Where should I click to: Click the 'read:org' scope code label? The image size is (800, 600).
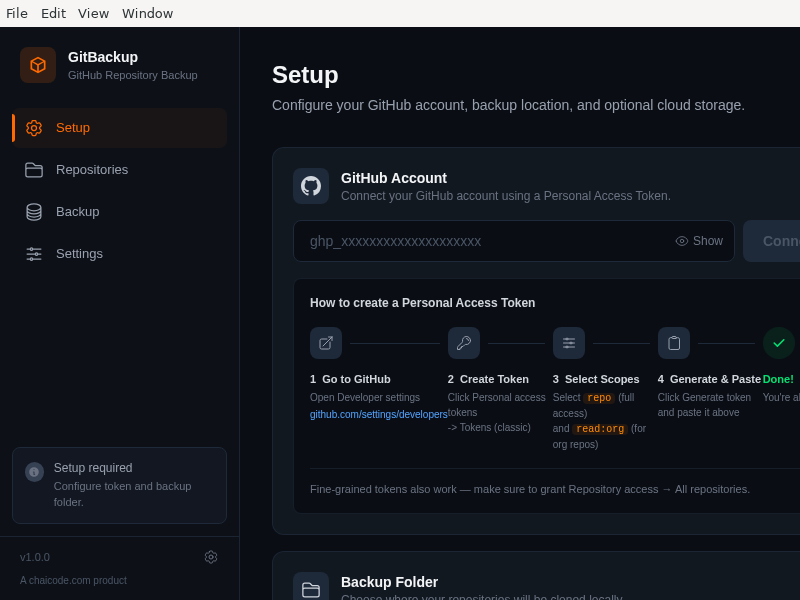tap(599, 429)
